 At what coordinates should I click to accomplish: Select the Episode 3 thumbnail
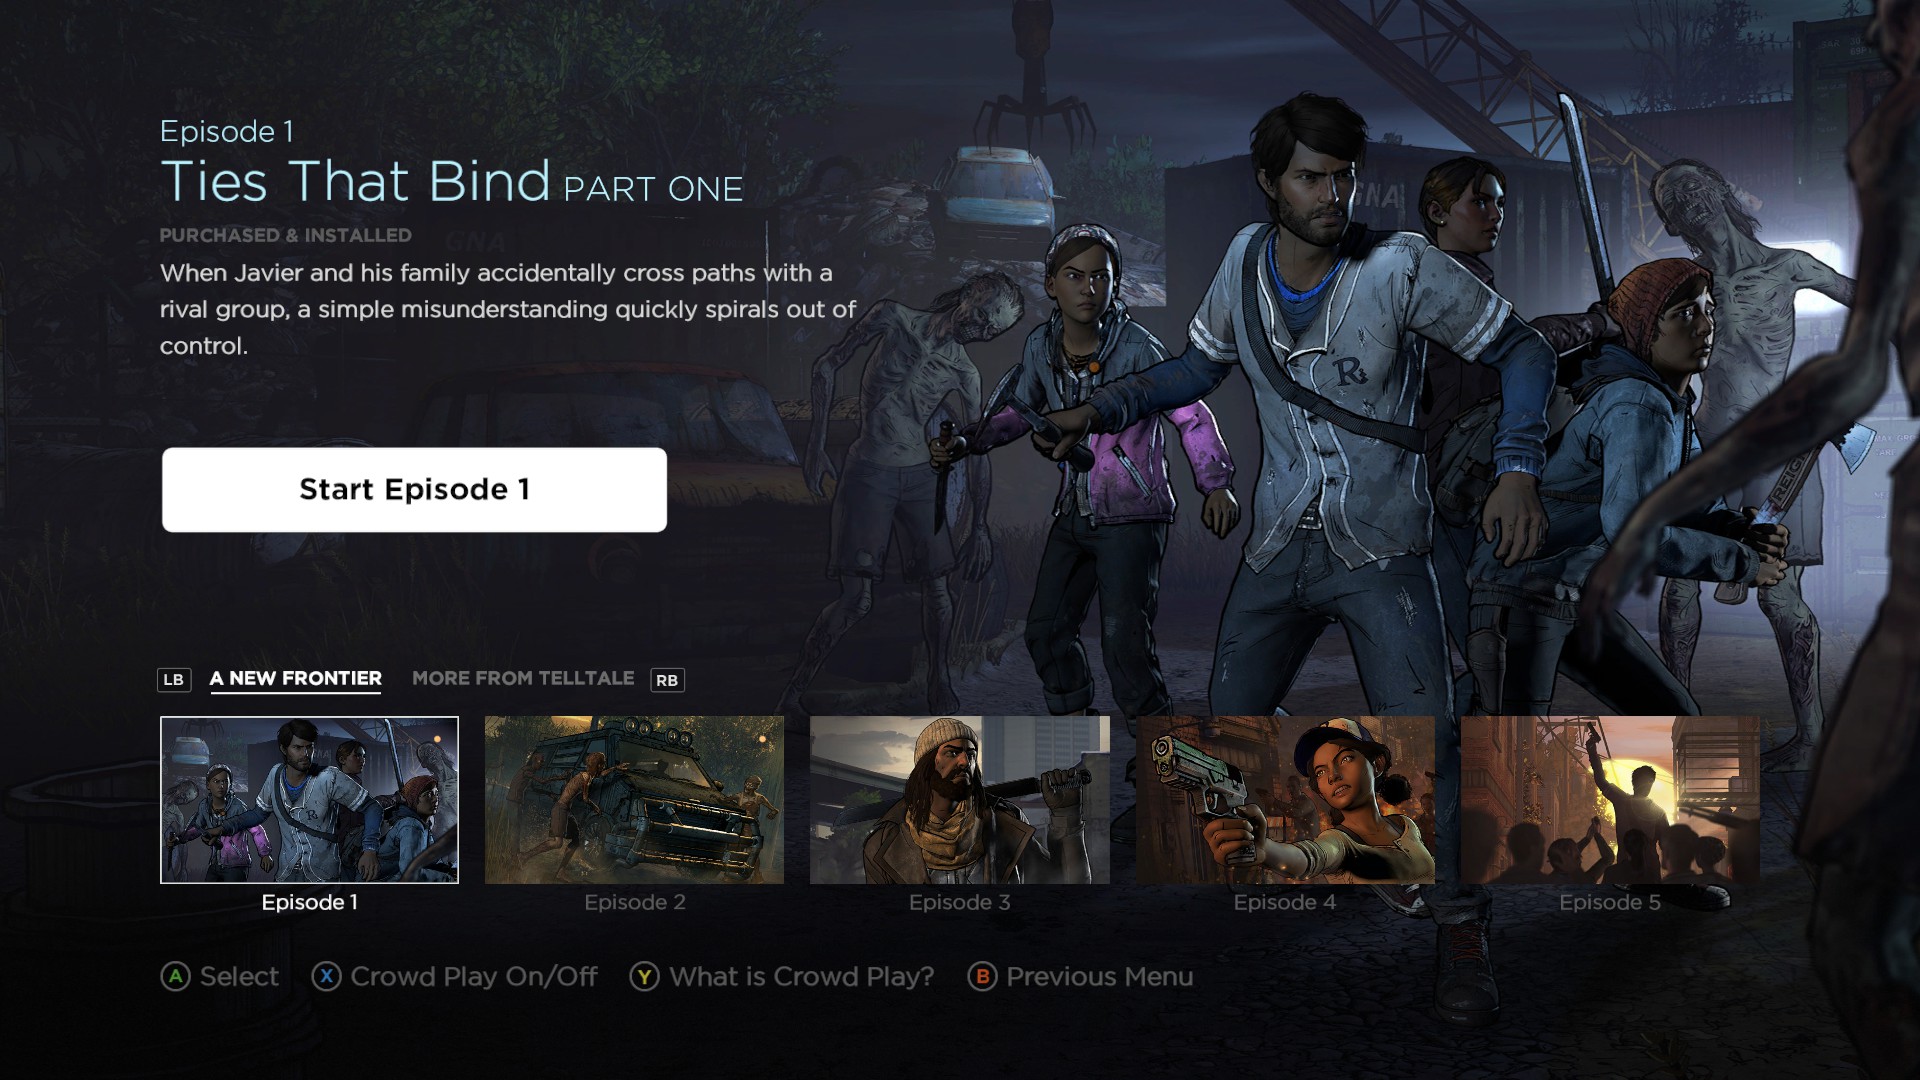point(959,800)
